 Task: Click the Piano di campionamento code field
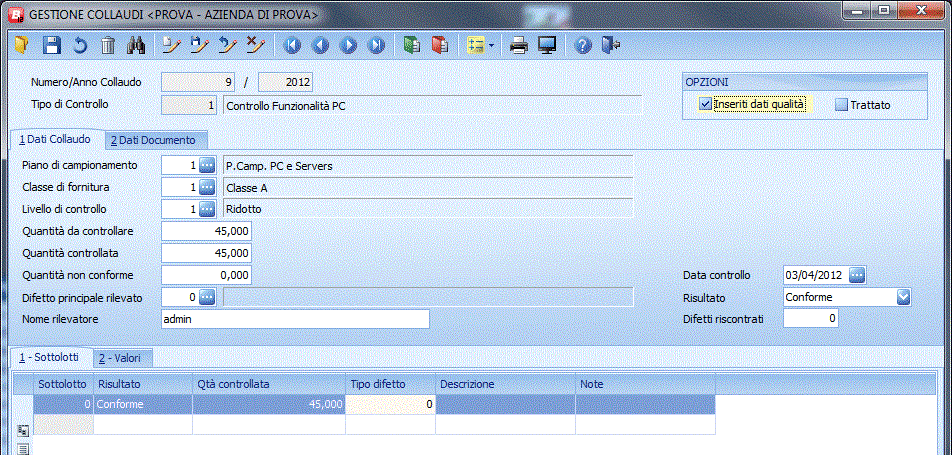180,165
